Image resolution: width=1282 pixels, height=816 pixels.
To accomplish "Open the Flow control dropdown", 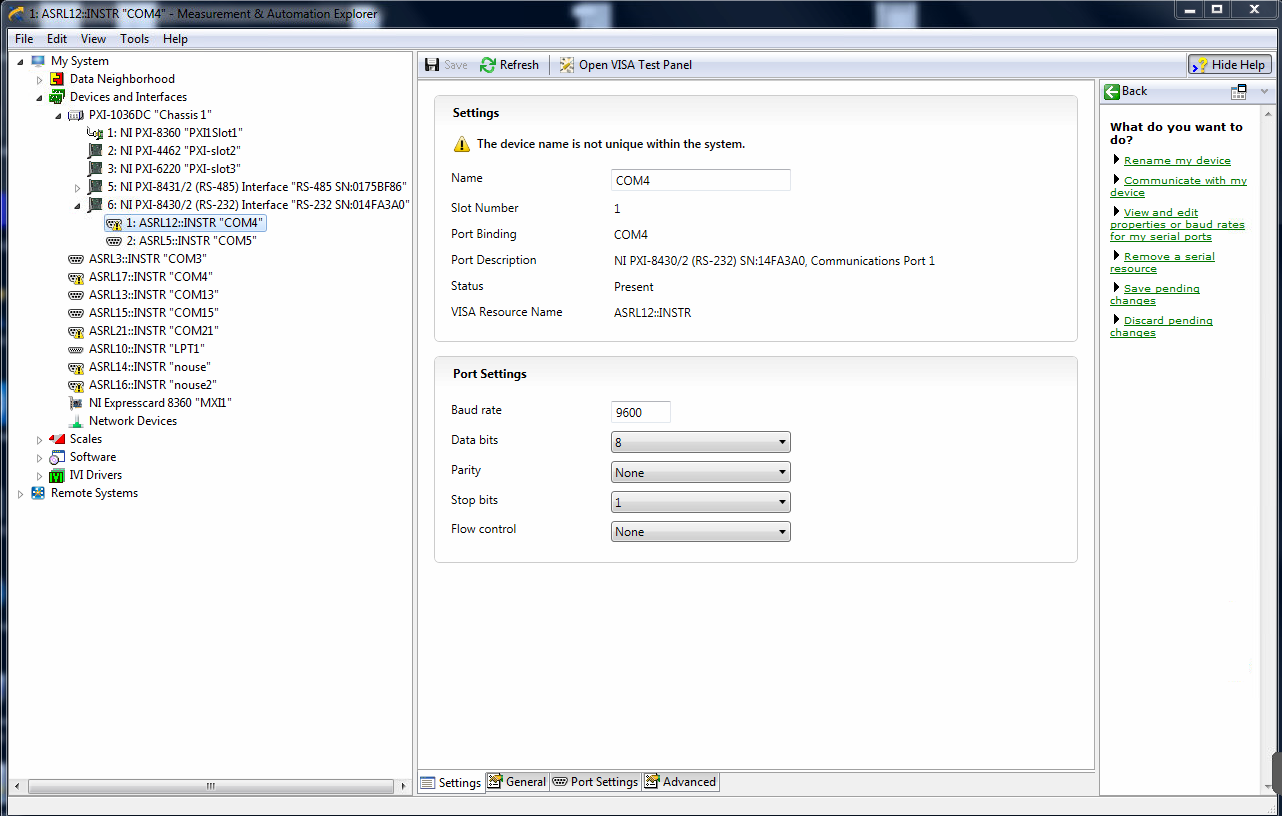I will coord(700,532).
